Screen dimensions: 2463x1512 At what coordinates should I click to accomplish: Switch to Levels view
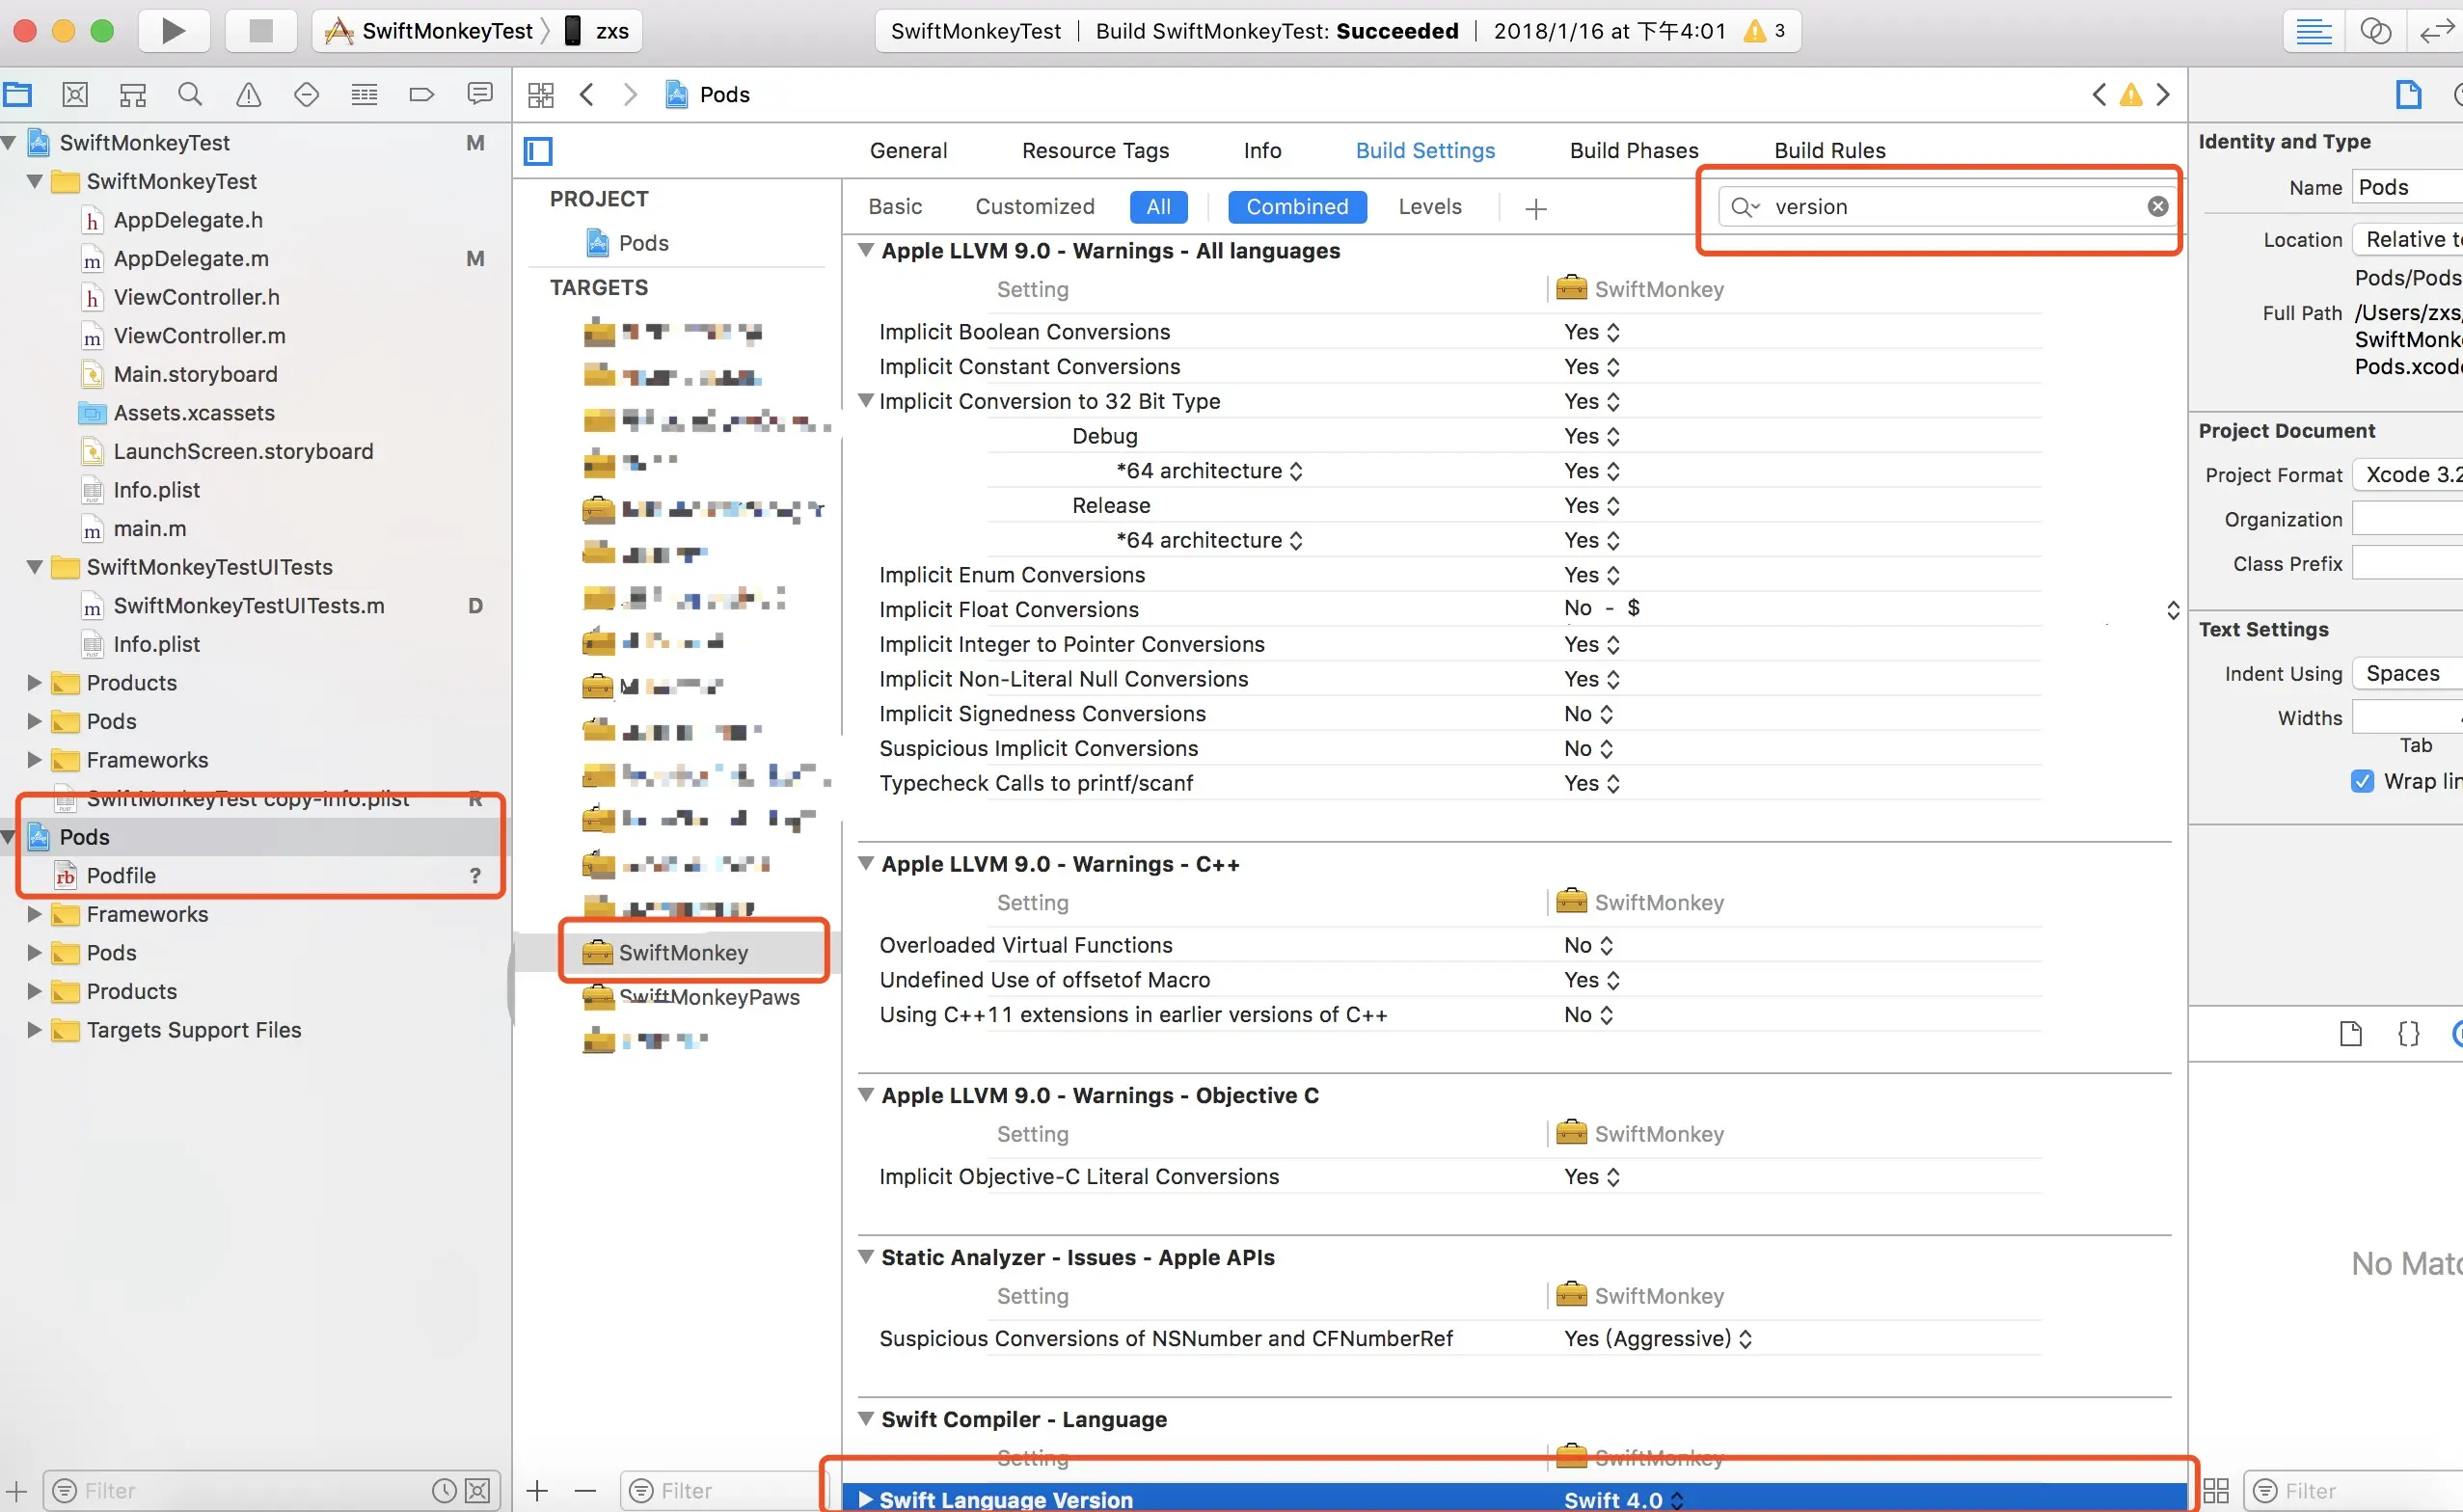(x=1429, y=207)
